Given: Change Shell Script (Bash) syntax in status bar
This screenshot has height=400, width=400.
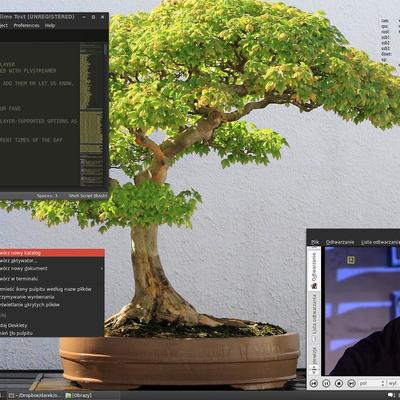Looking at the screenshot, I should point(88,196).
